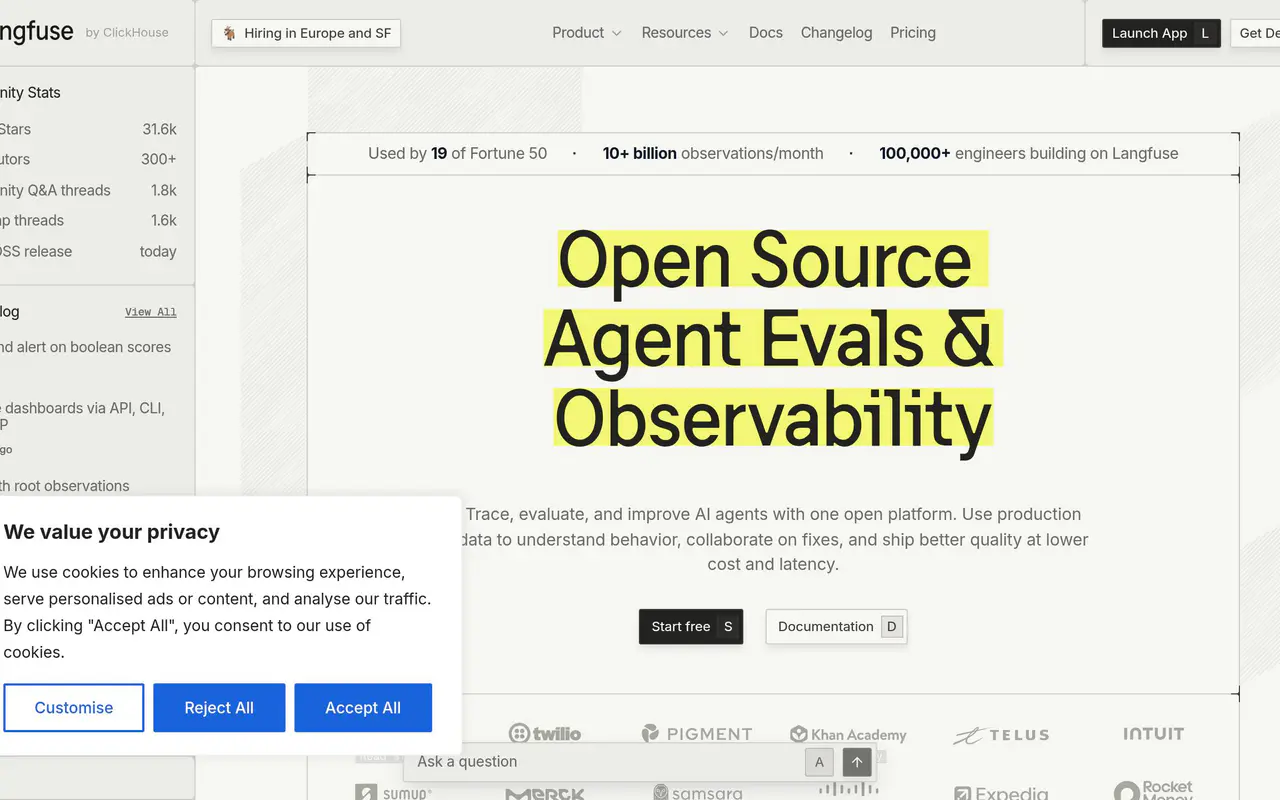Click the TELUS logo
This screenshot has width=1280, height=800.
click(1001, 735)
